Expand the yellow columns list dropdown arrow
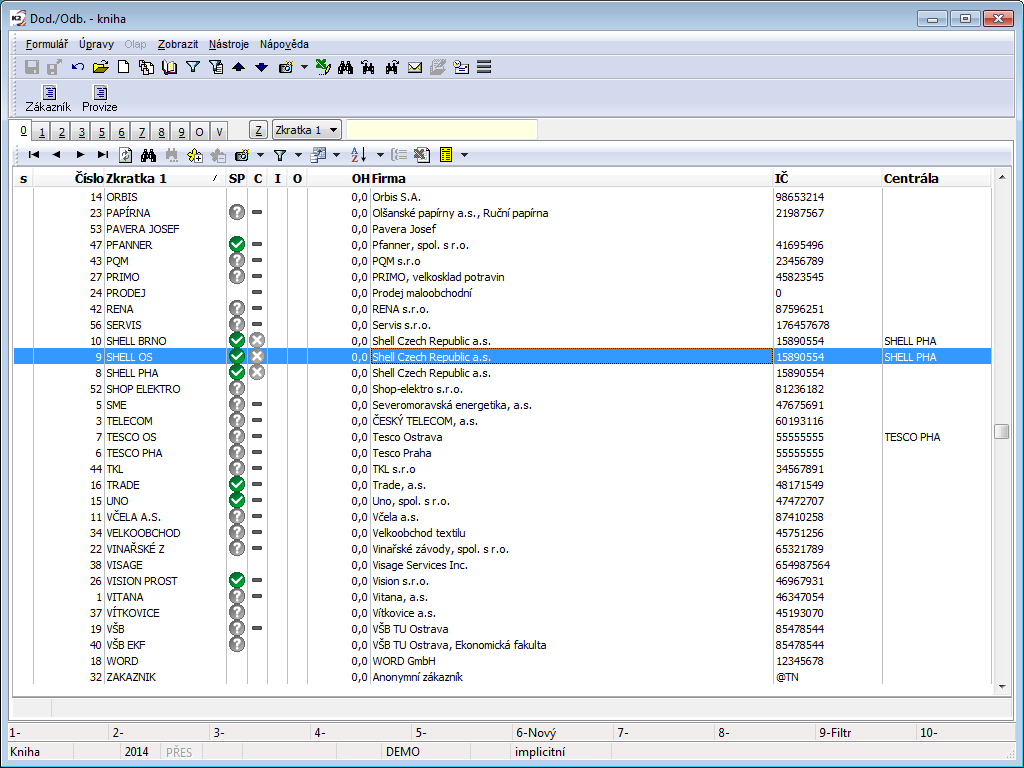This screenshot has width=1024, height=768. 464,155
